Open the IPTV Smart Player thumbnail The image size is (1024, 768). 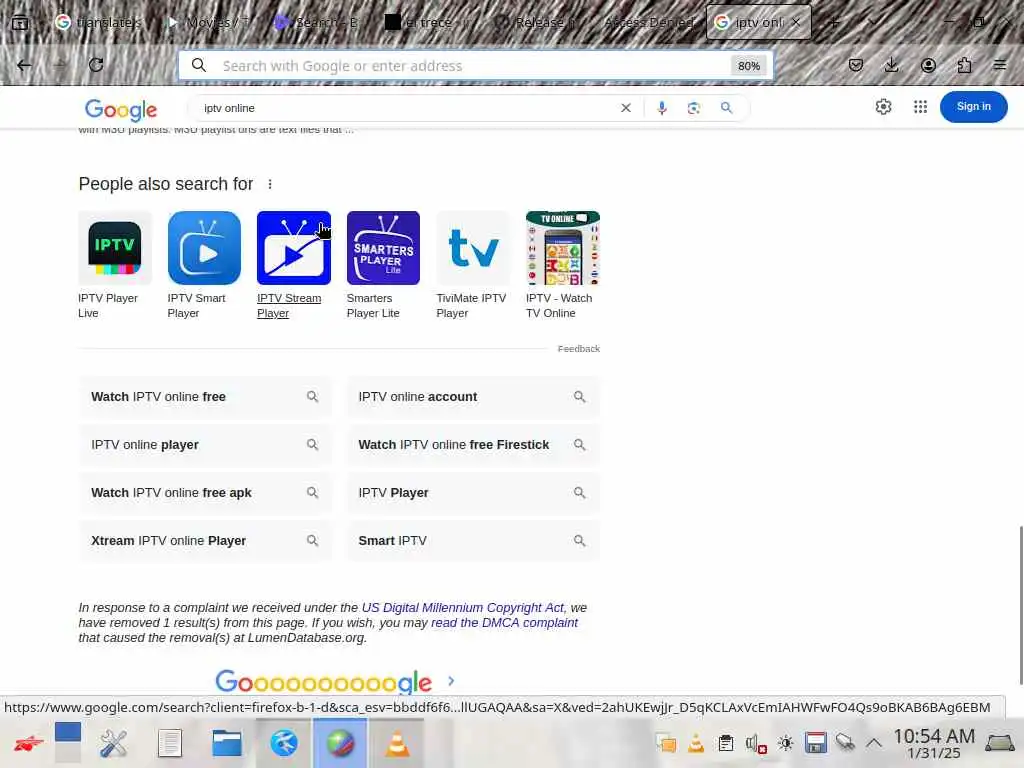(204, 248)
